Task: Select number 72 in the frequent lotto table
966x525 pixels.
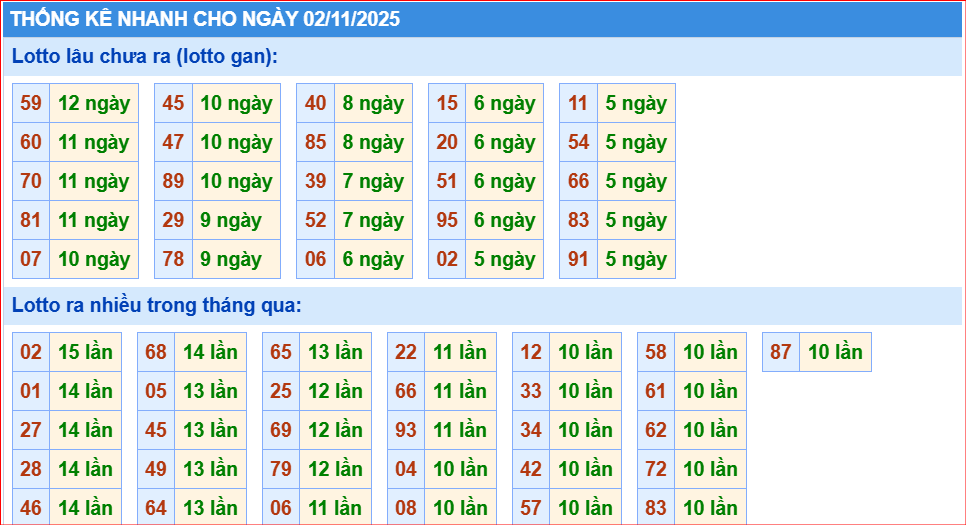Action: (x=656, y=469)
